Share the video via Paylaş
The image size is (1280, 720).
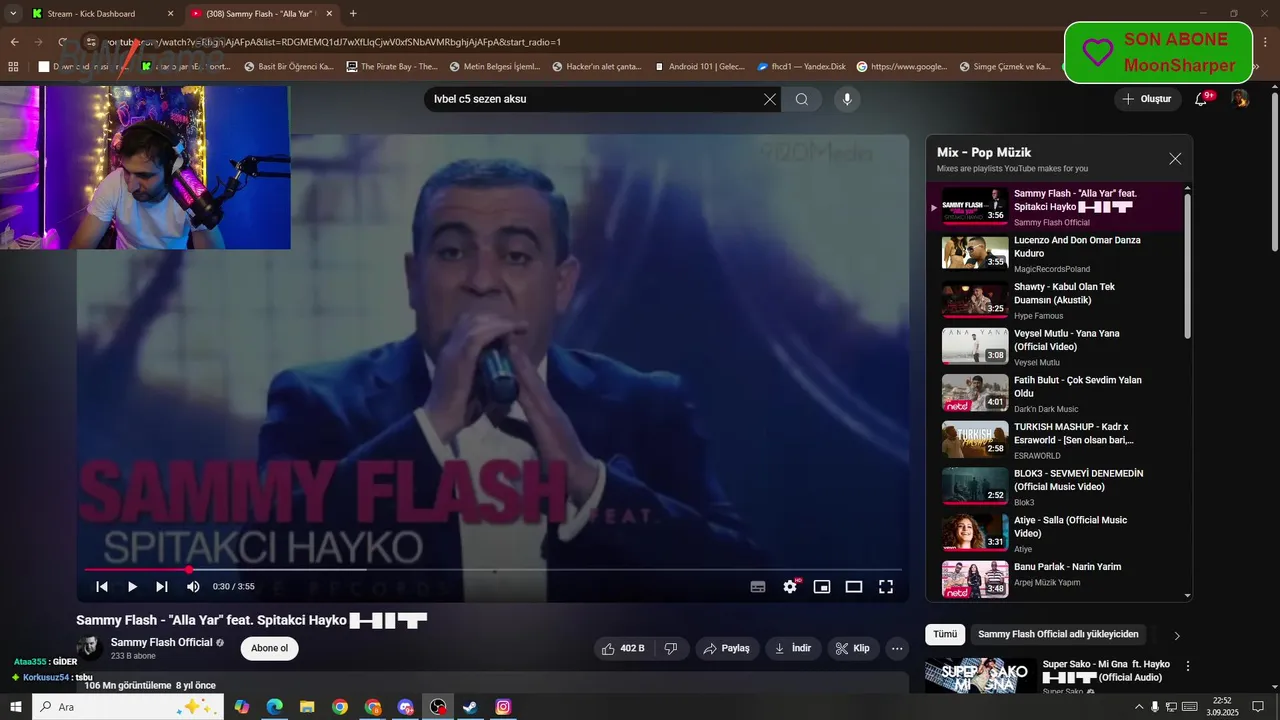[x=727, y=648]
